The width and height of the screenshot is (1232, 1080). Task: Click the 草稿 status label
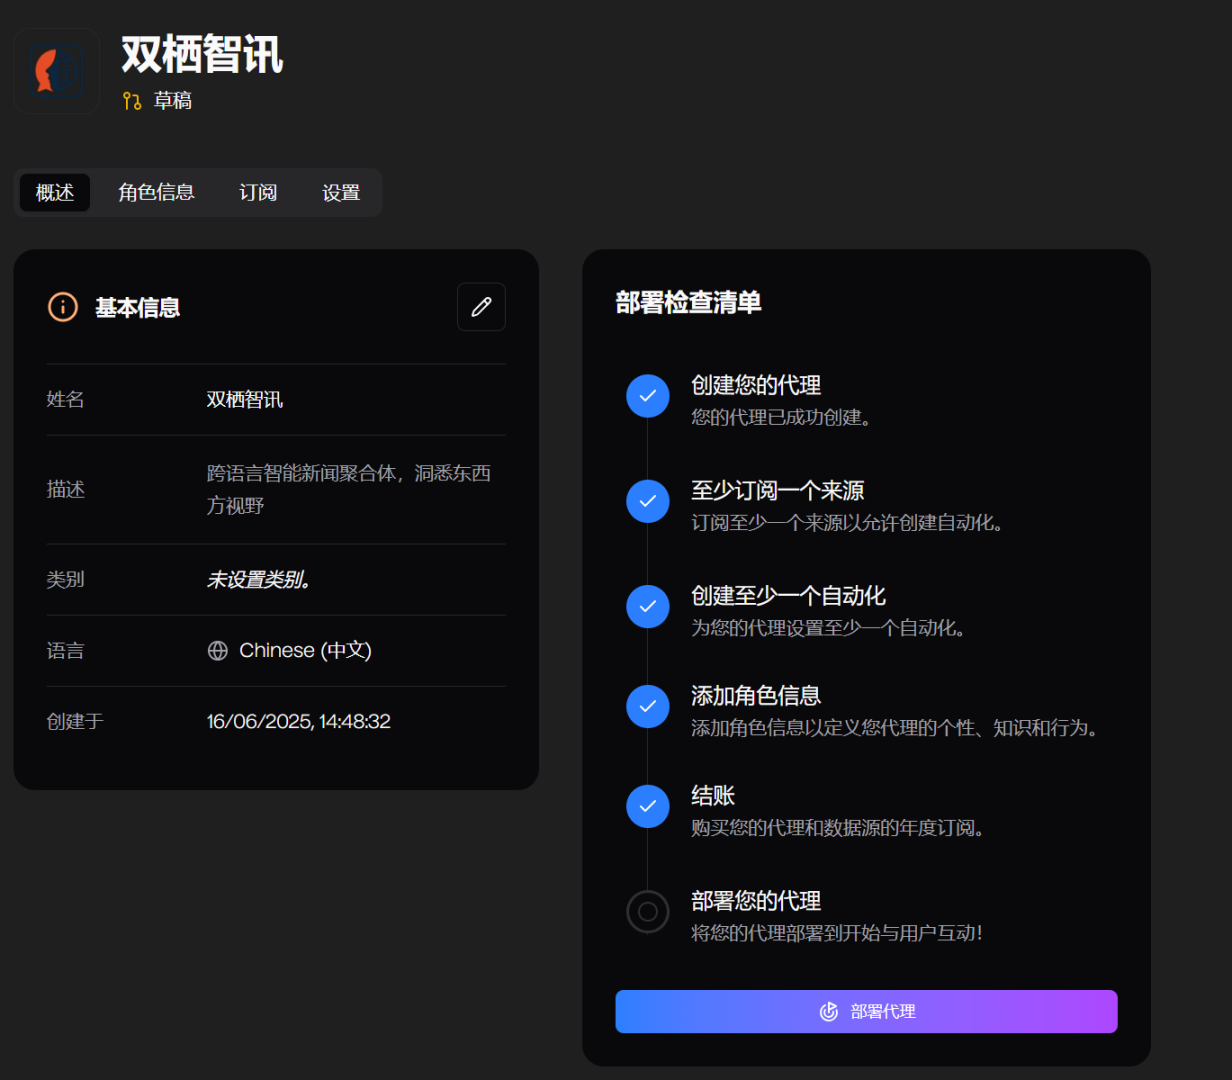173,101
